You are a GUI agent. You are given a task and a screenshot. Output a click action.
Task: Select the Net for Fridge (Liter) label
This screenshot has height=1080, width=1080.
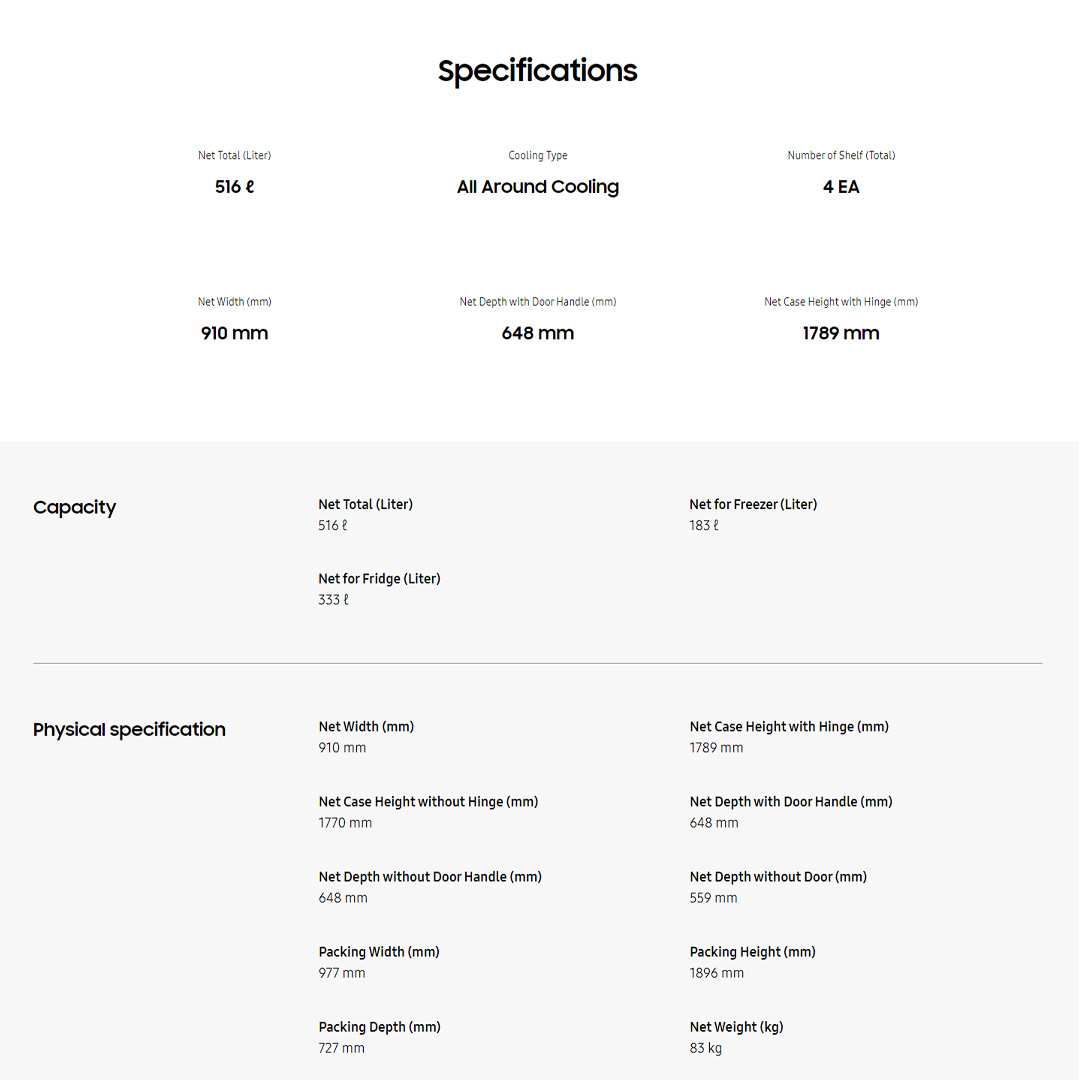pos(379,579)
